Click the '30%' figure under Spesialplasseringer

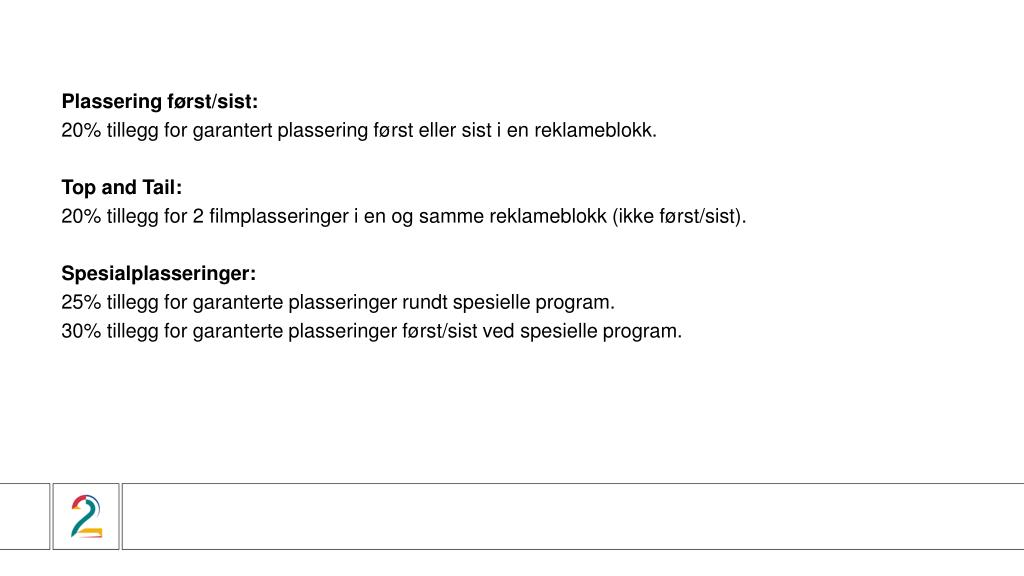(x=81, y=331)
